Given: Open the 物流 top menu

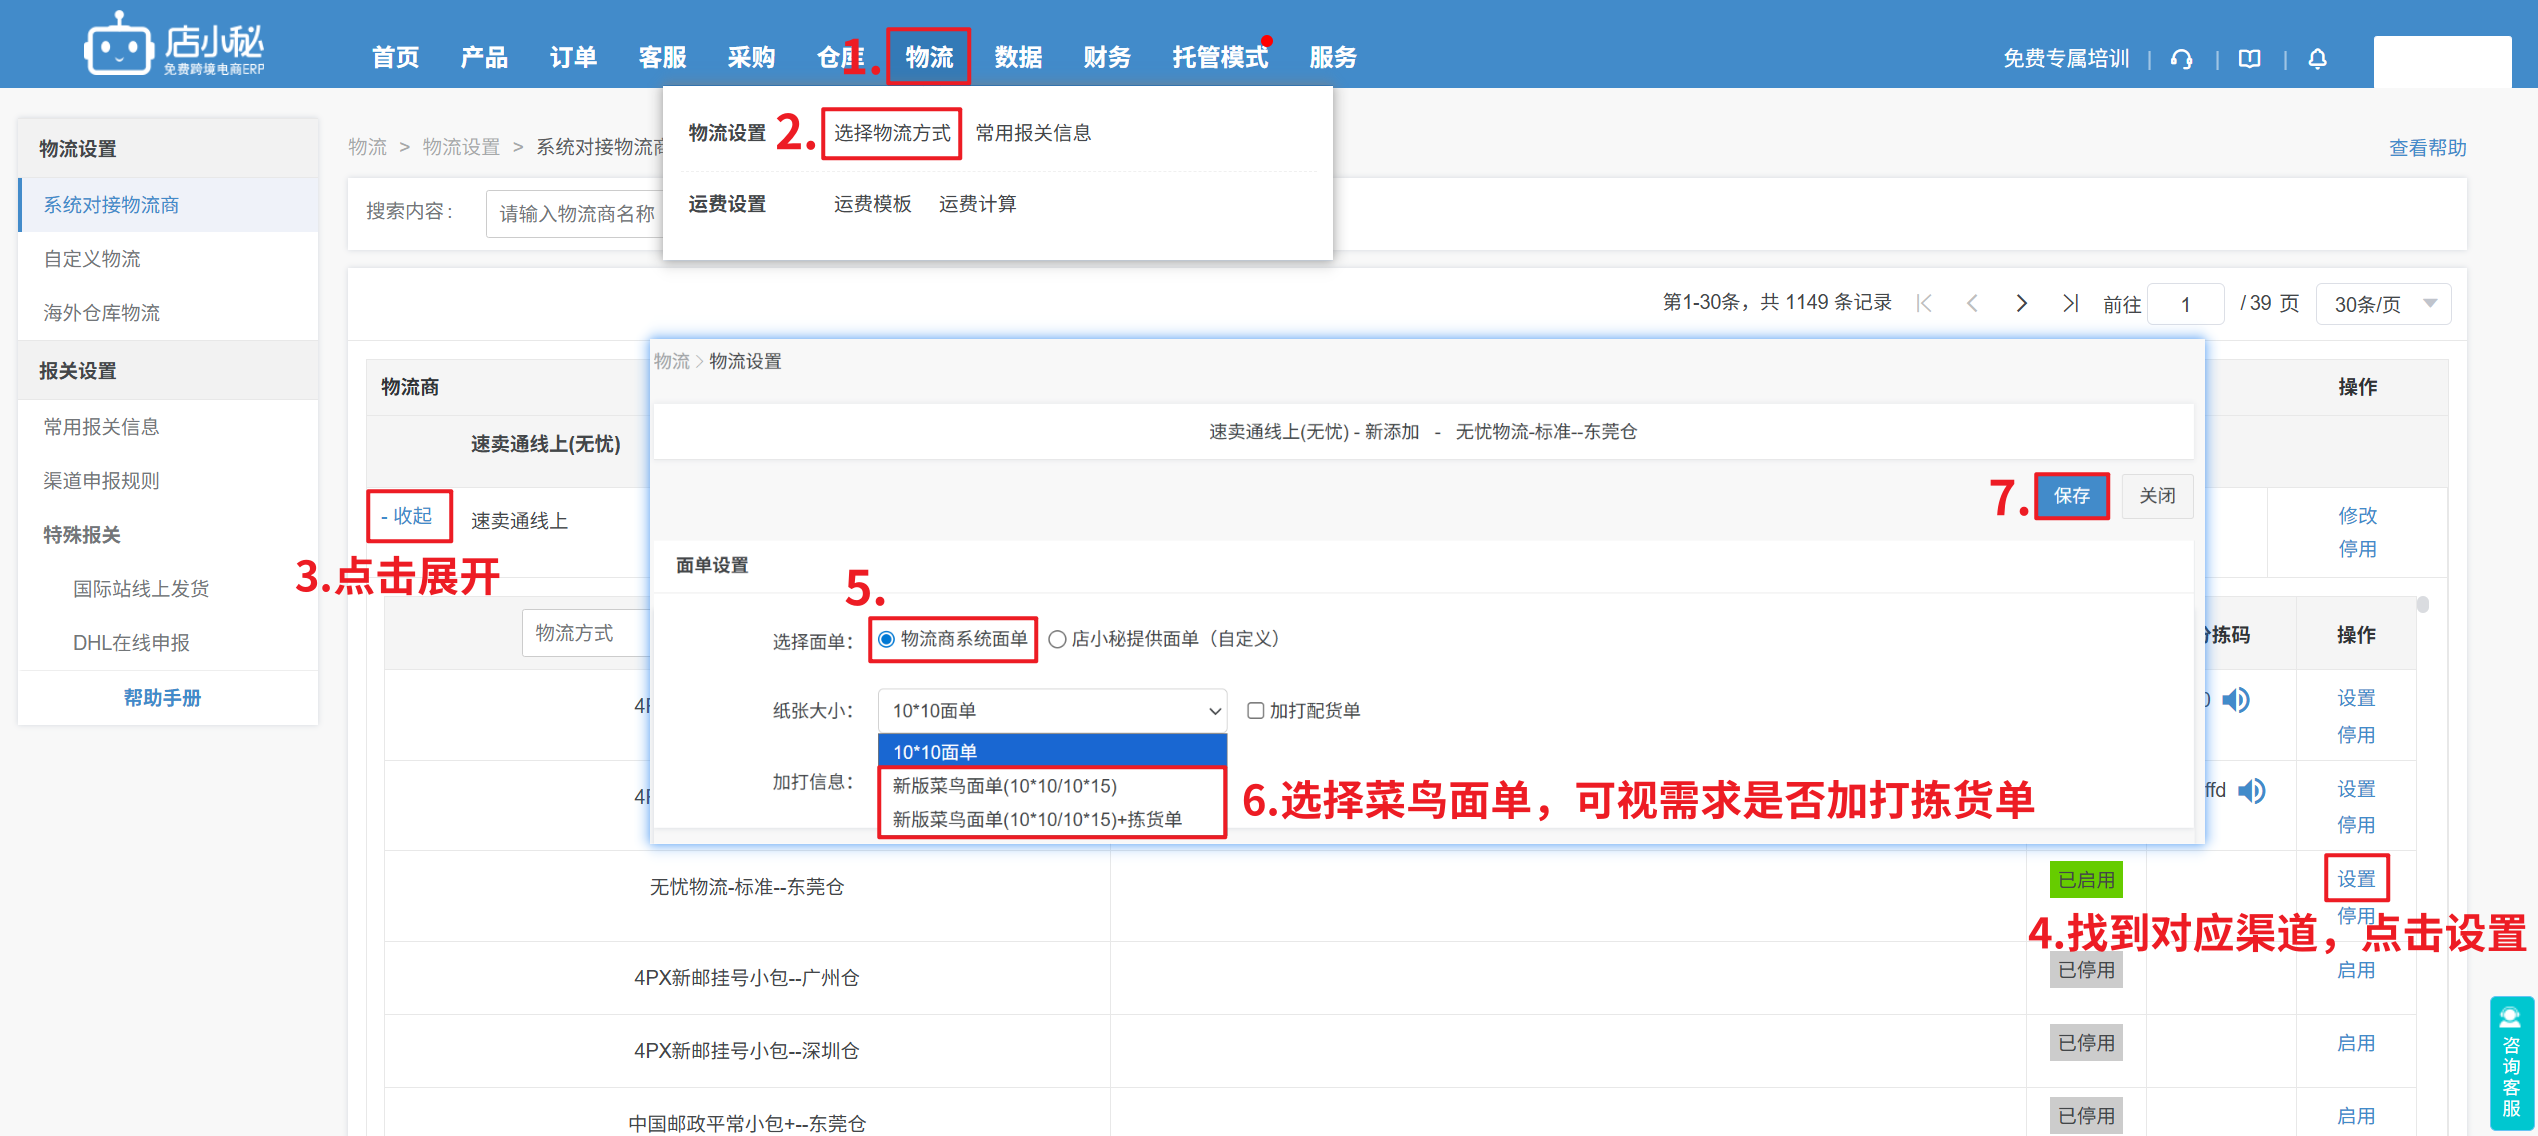Looking at the screenshot, I should (928, 57).
